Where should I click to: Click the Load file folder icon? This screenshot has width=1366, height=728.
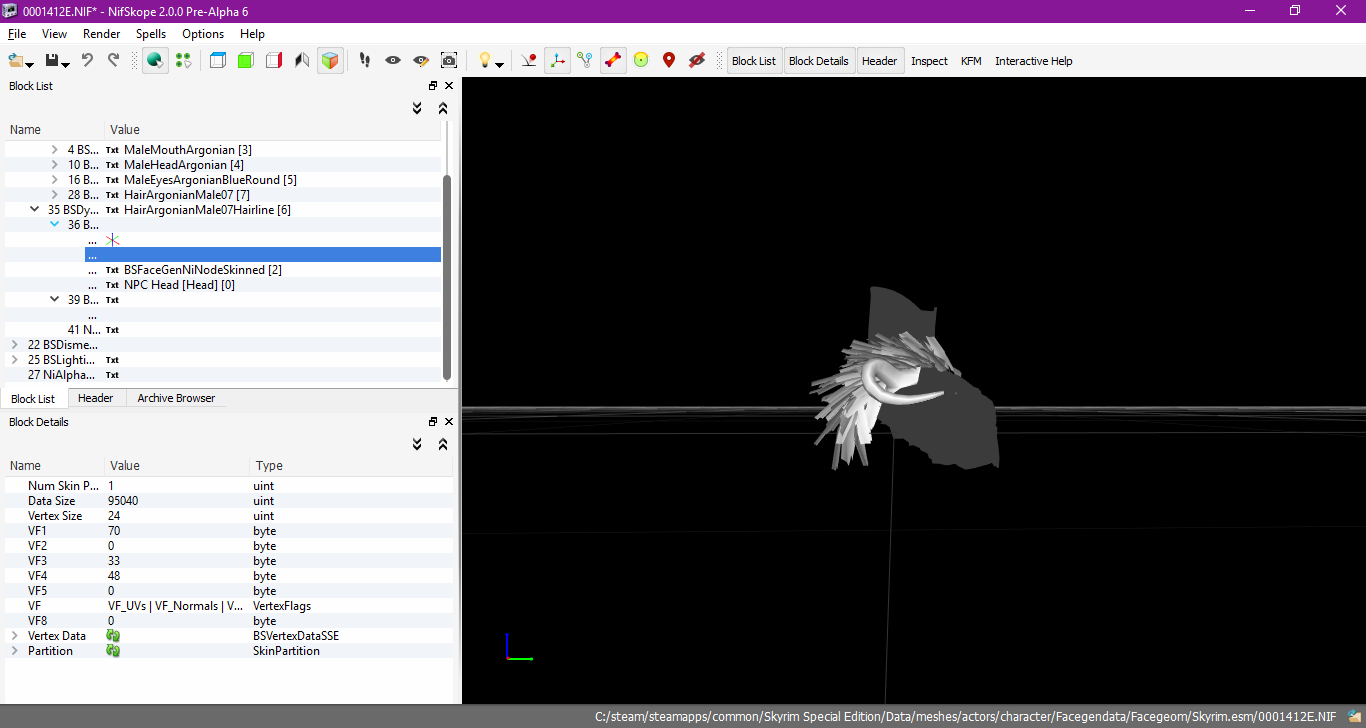pos(15,61)
